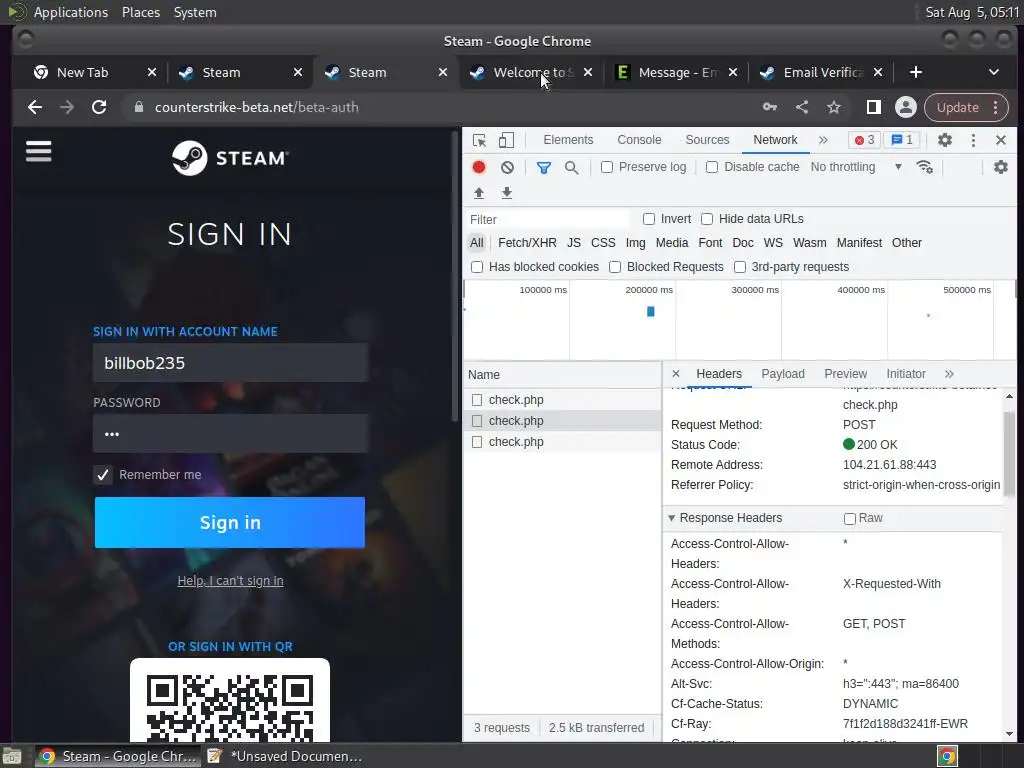Switch to the Sources panel
This screenshot has width=1024, height=768.
click(707, 140)
